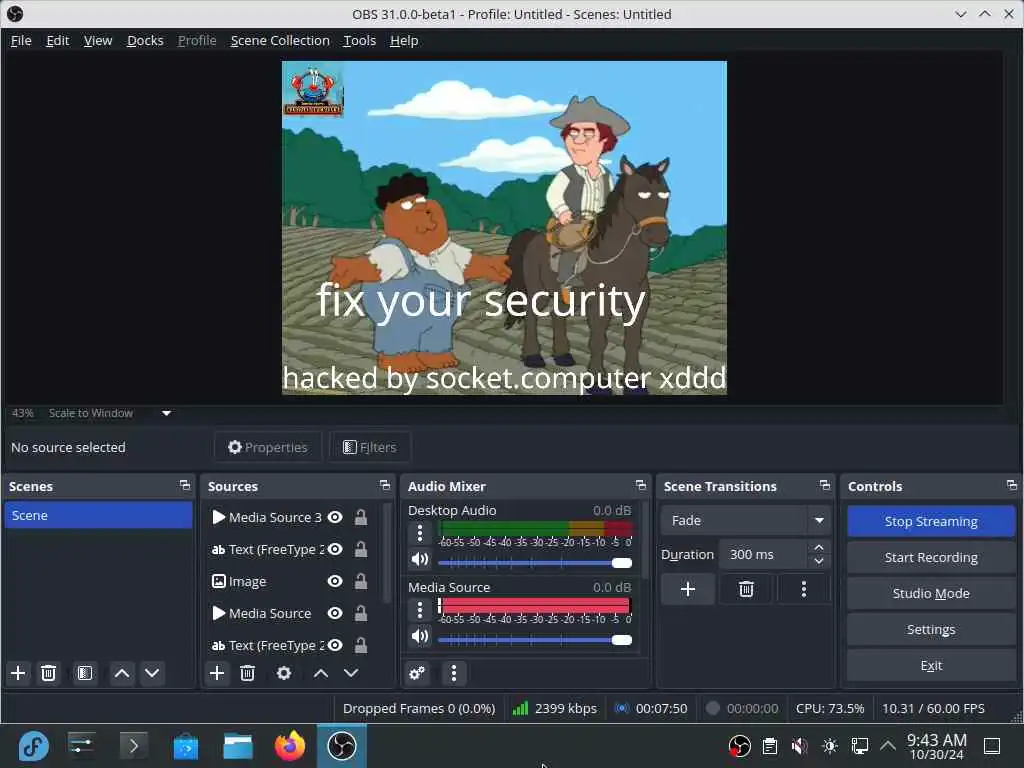Click the transition Duration input field

[764, 554]
